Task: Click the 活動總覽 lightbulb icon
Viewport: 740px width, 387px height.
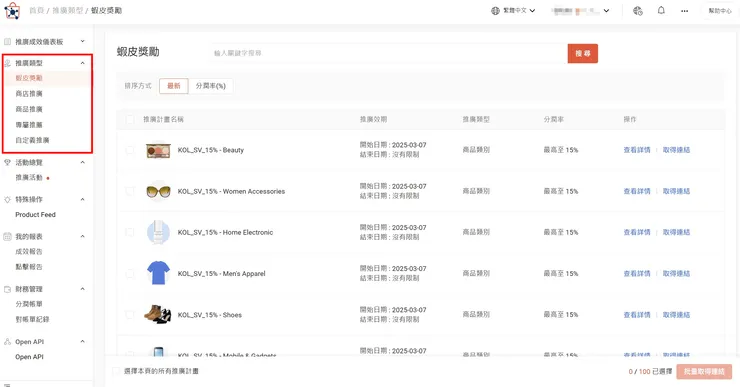Action: pyautogui.click(x=8, y=162)
